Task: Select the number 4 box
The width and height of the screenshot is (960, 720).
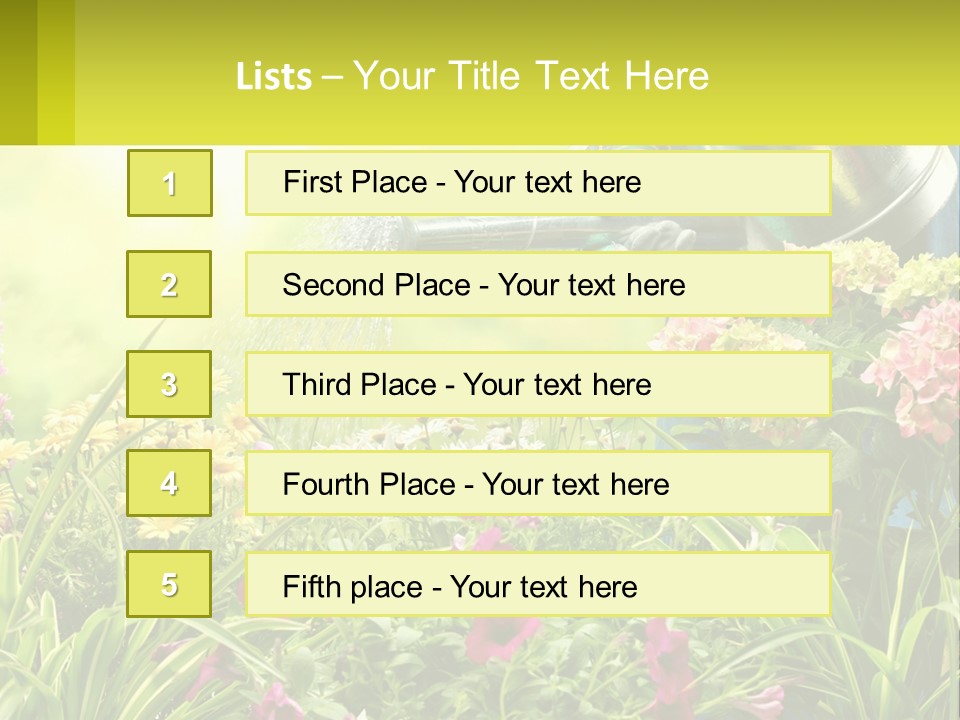Action: coord(169,483)
